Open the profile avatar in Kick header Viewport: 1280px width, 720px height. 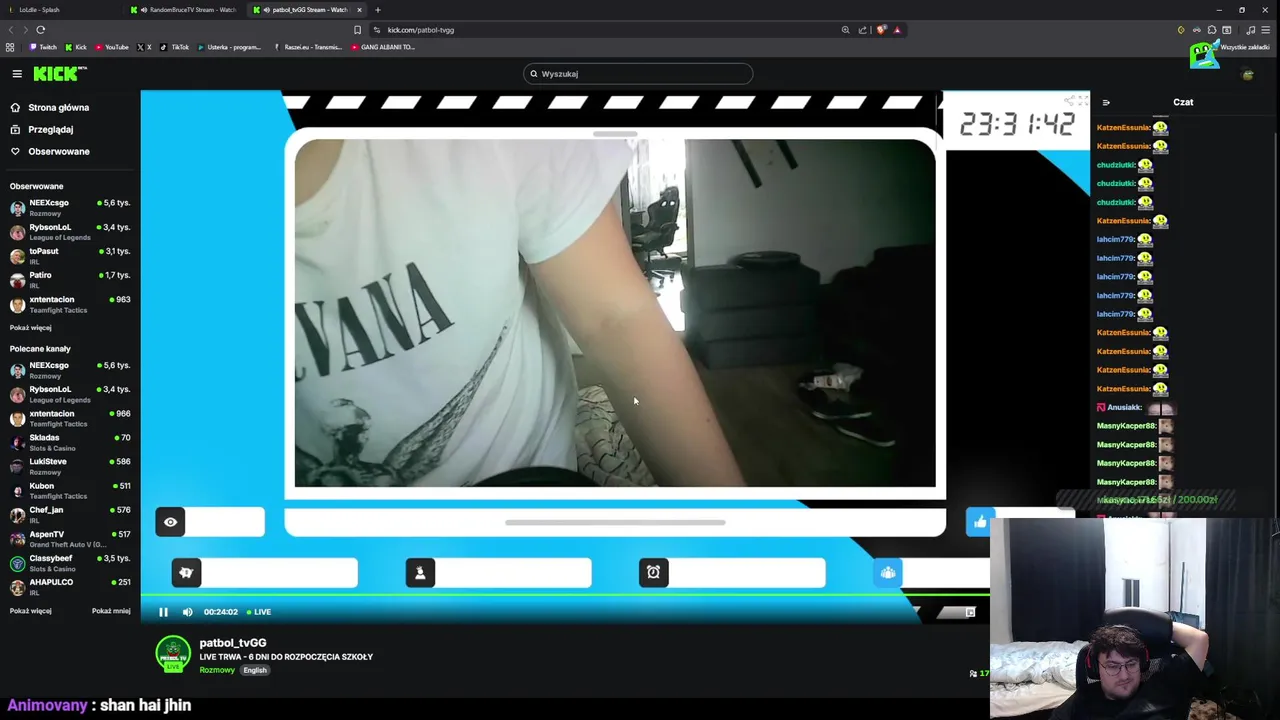1247,74
